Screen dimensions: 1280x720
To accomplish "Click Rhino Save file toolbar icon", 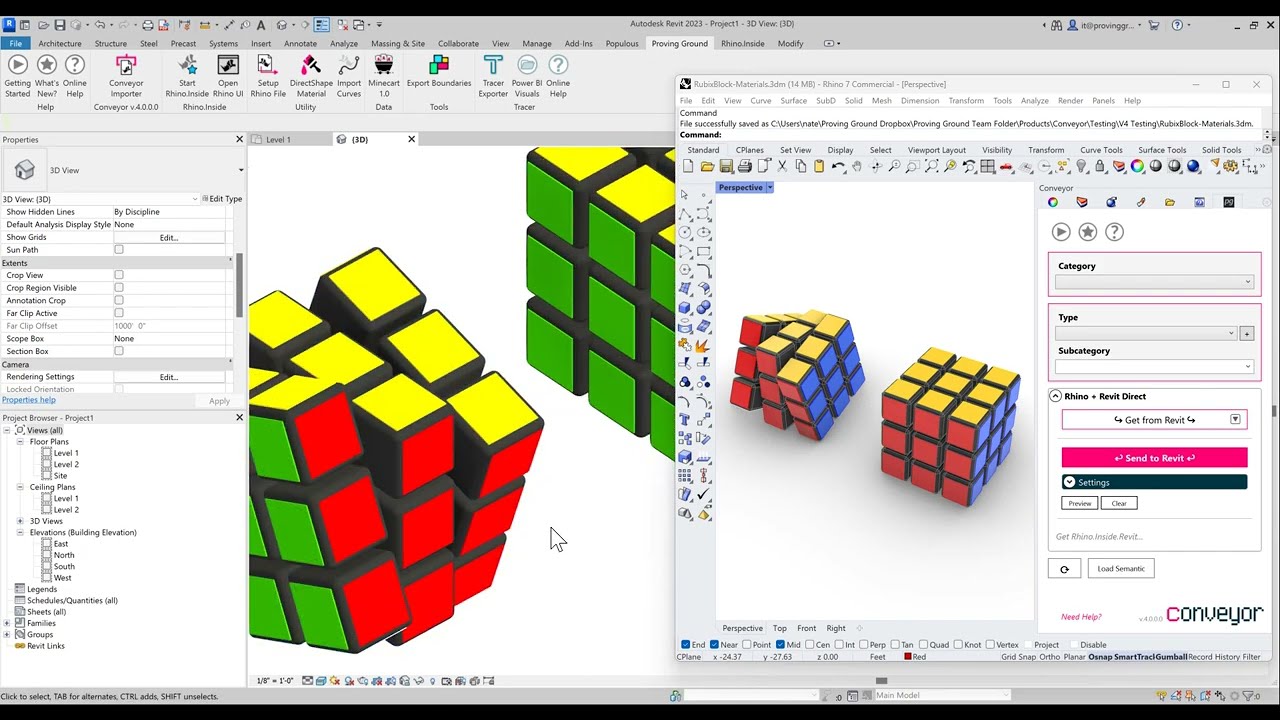I will point(726,167).
